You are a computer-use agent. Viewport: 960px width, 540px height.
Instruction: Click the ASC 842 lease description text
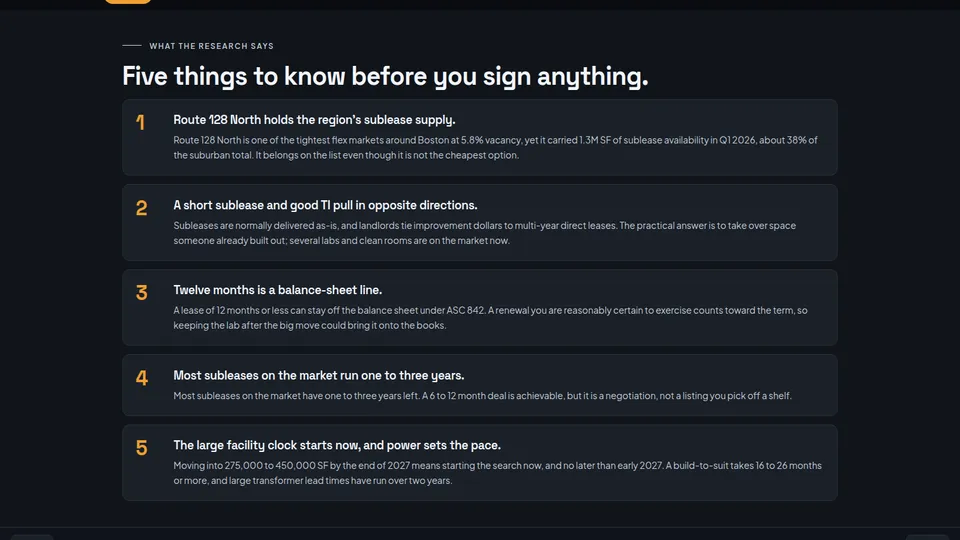490,318
